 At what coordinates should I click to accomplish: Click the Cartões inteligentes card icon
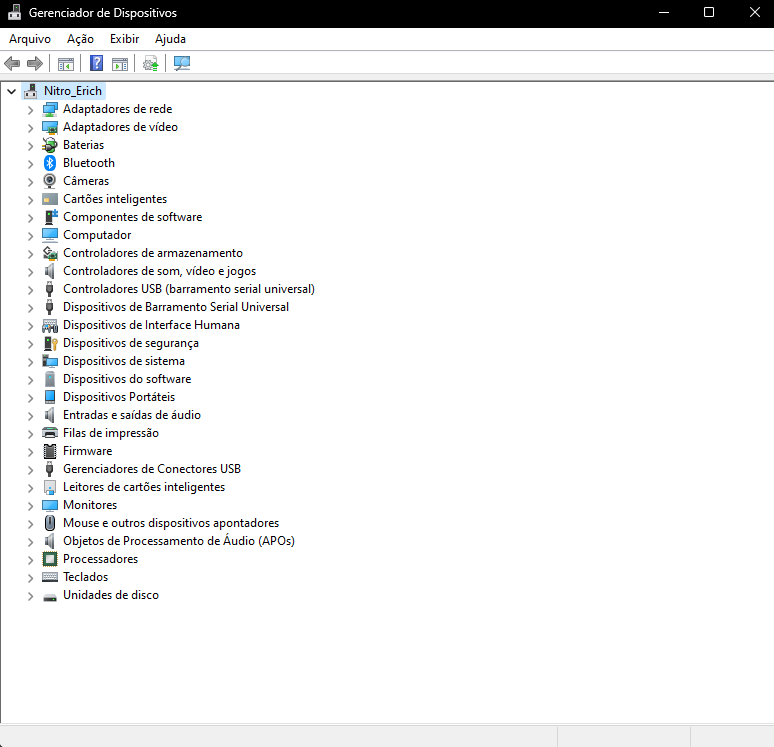(x=50, y=199)
